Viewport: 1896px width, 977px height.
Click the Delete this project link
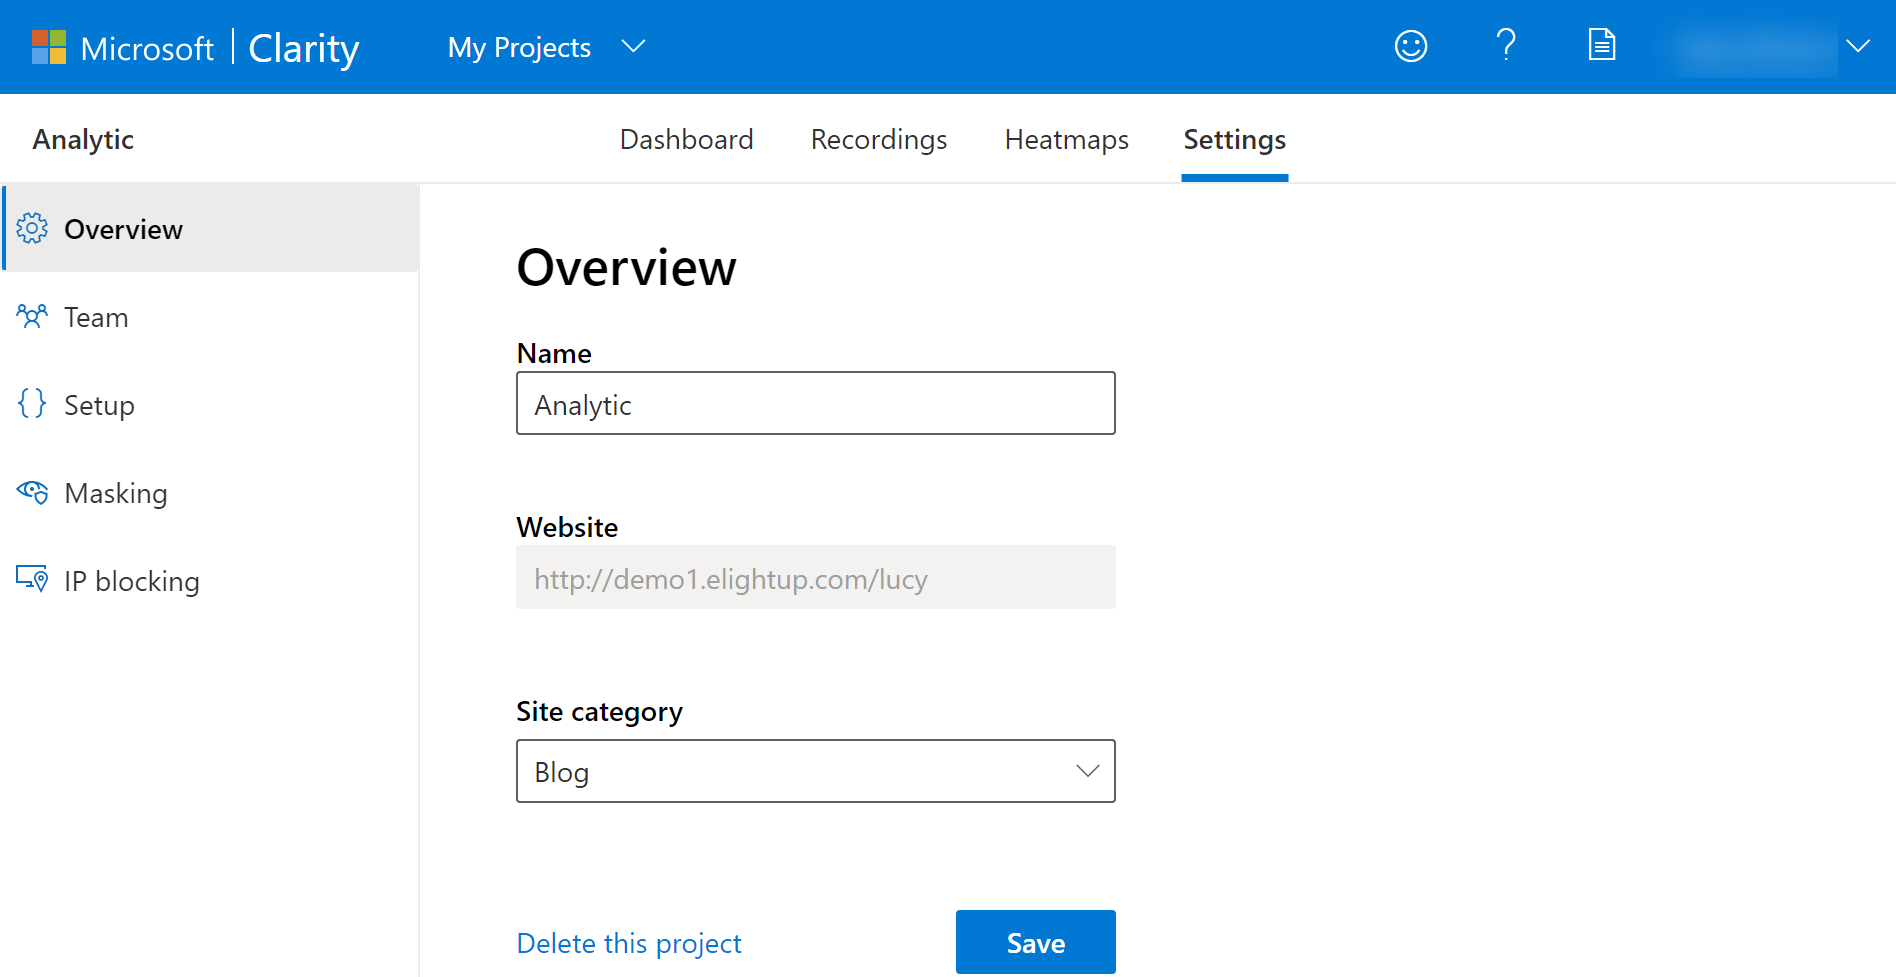(629, 942)
